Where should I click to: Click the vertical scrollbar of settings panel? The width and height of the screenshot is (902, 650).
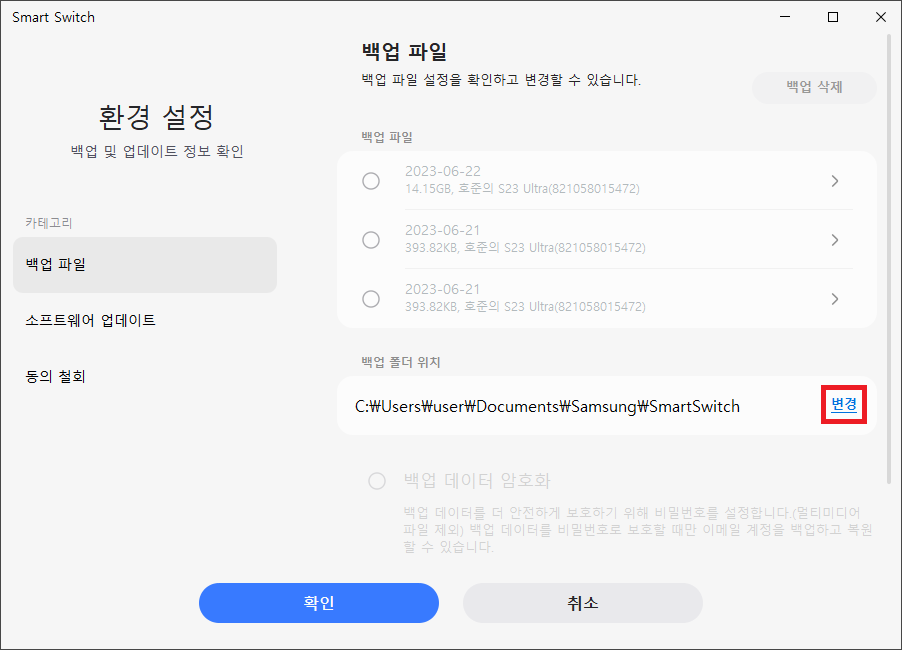(889, 259)
